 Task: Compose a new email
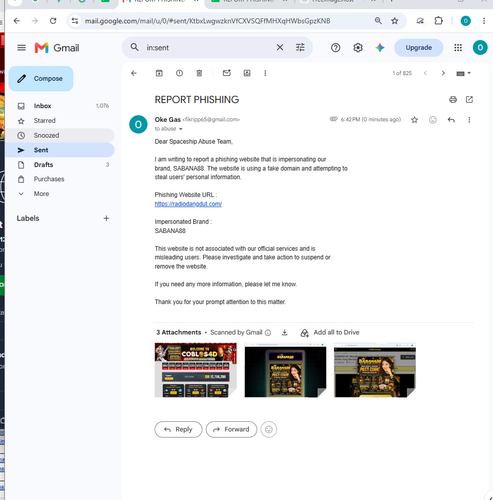coord(41,79)
